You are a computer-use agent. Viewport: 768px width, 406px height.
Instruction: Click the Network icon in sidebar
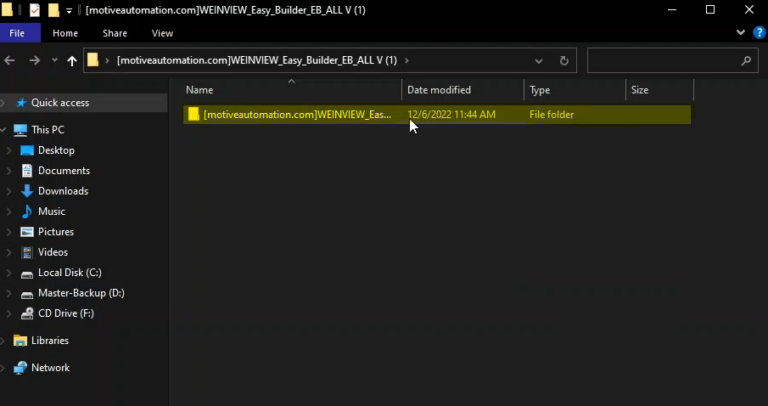click(20, 368)
